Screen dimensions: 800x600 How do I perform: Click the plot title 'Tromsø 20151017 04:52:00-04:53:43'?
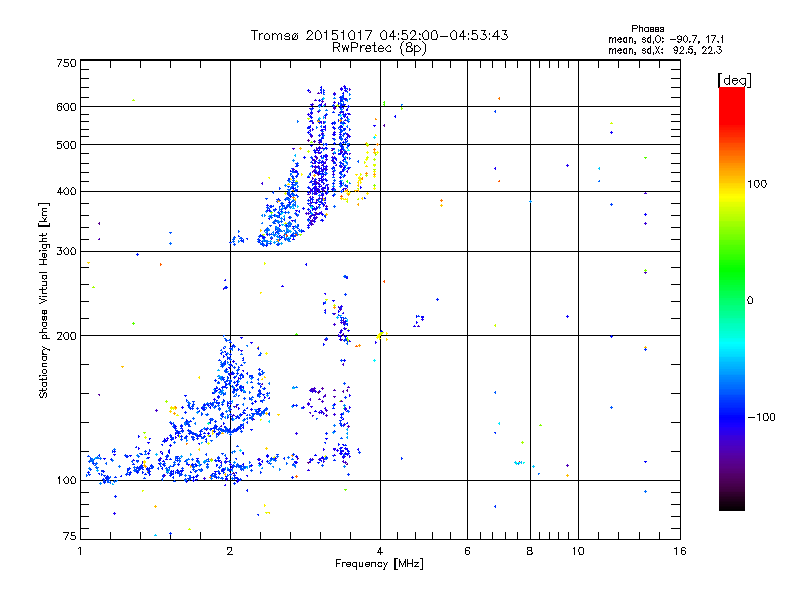click(379, 35)
